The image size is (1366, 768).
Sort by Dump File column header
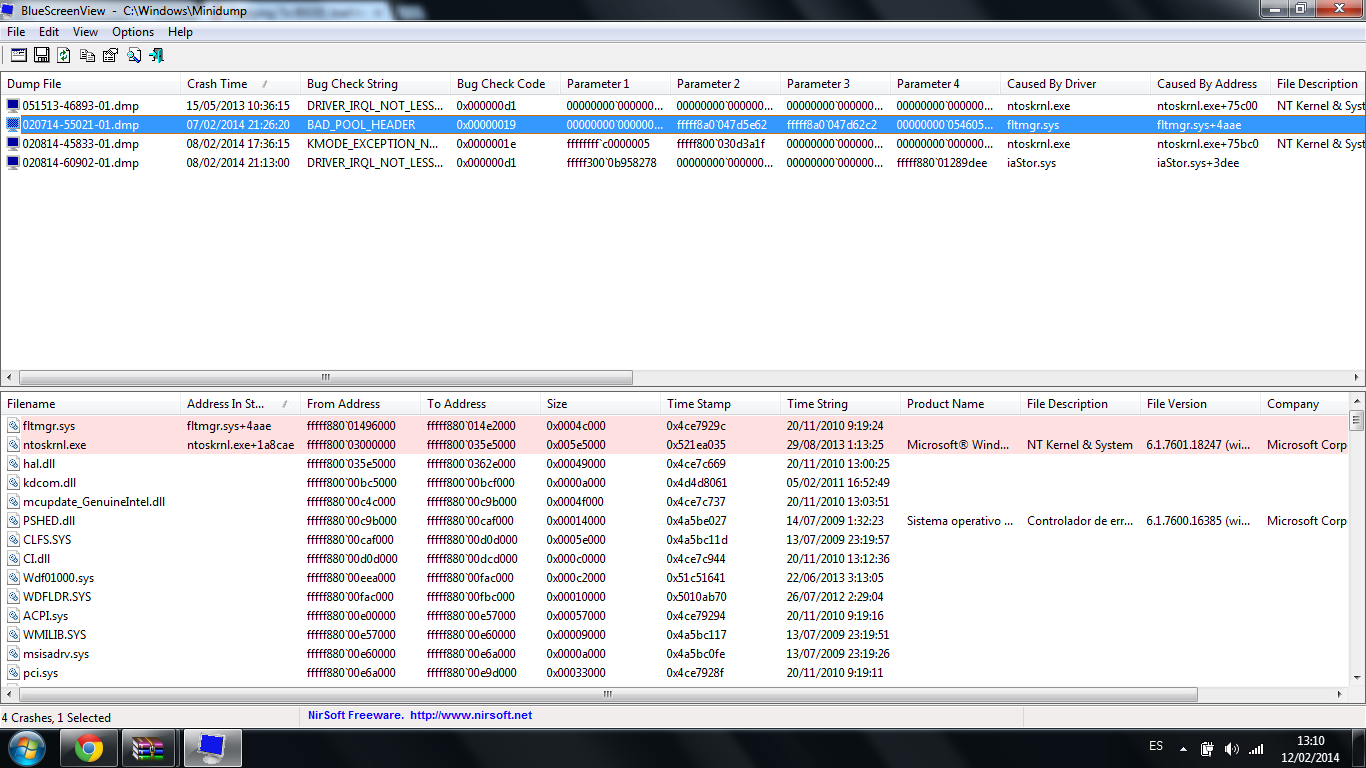(91, 84)
